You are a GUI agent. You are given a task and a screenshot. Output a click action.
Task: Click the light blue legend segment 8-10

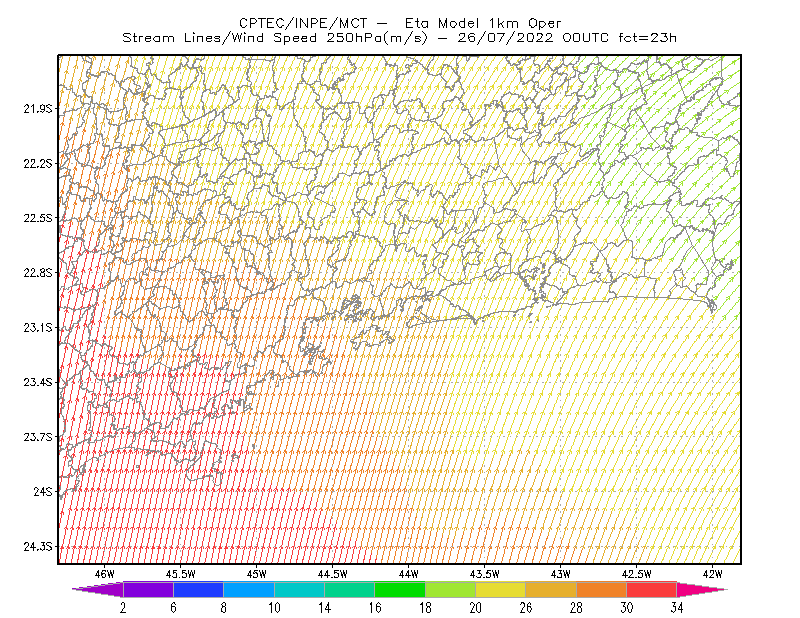click(249, 589)
